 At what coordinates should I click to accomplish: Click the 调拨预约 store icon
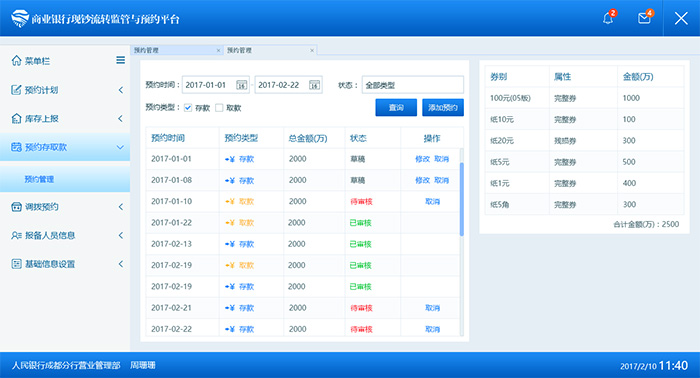click(x=16, y=207)
